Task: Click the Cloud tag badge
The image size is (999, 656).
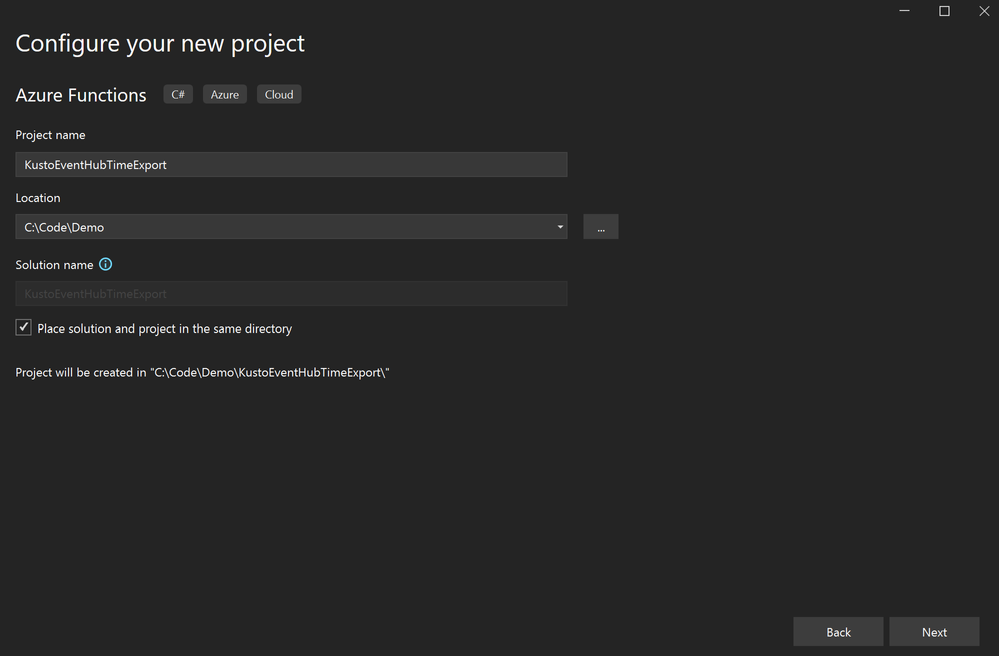Action: click(279, 94)
